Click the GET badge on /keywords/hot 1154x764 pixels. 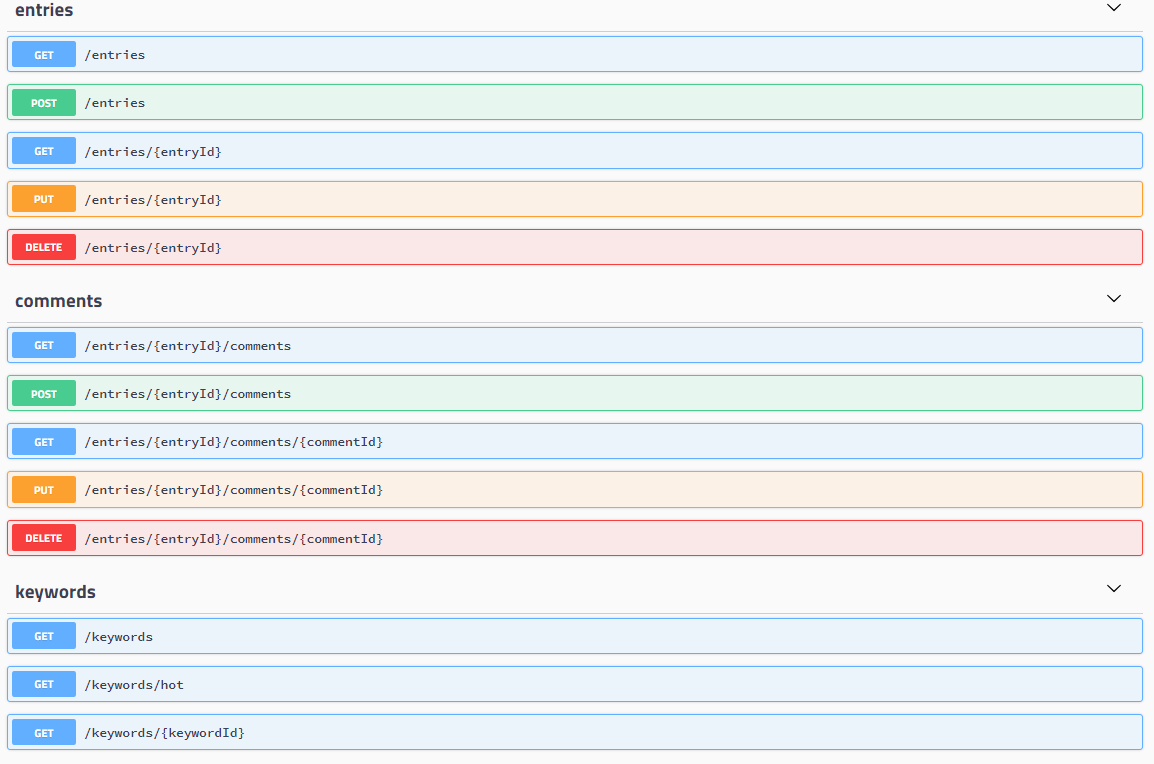pos(43,684)
